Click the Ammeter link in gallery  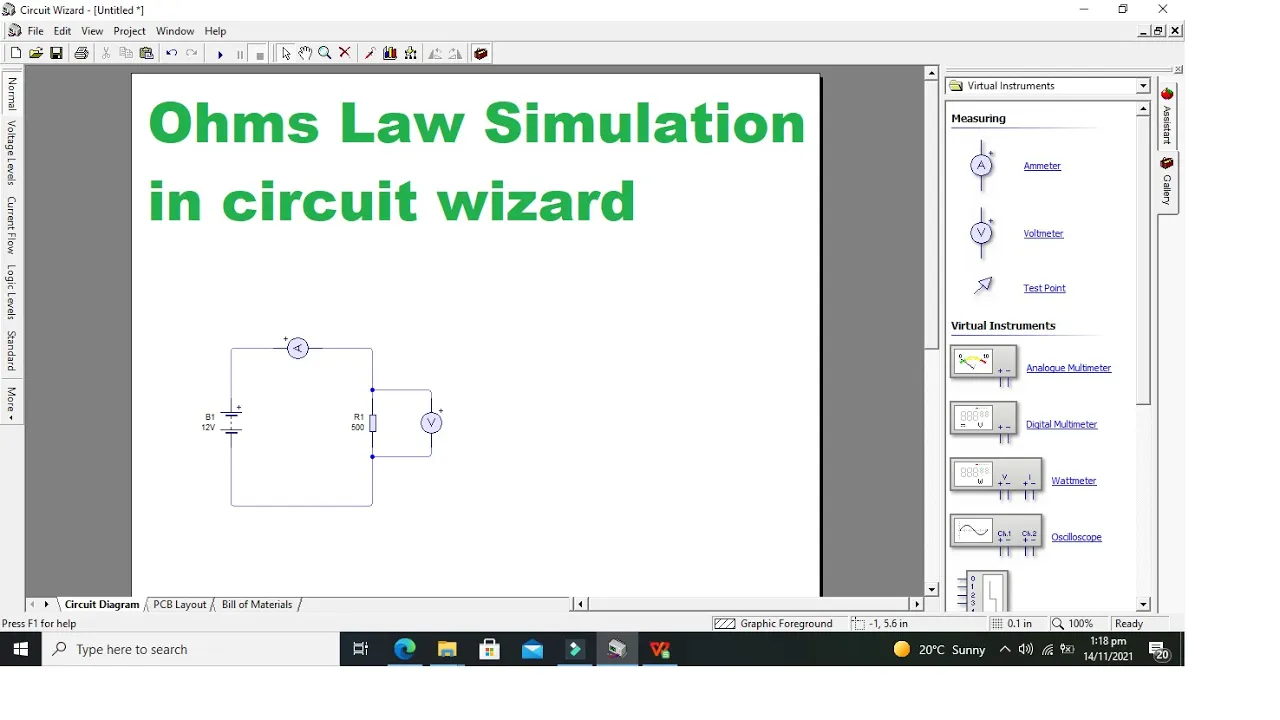click(1042, 166)
